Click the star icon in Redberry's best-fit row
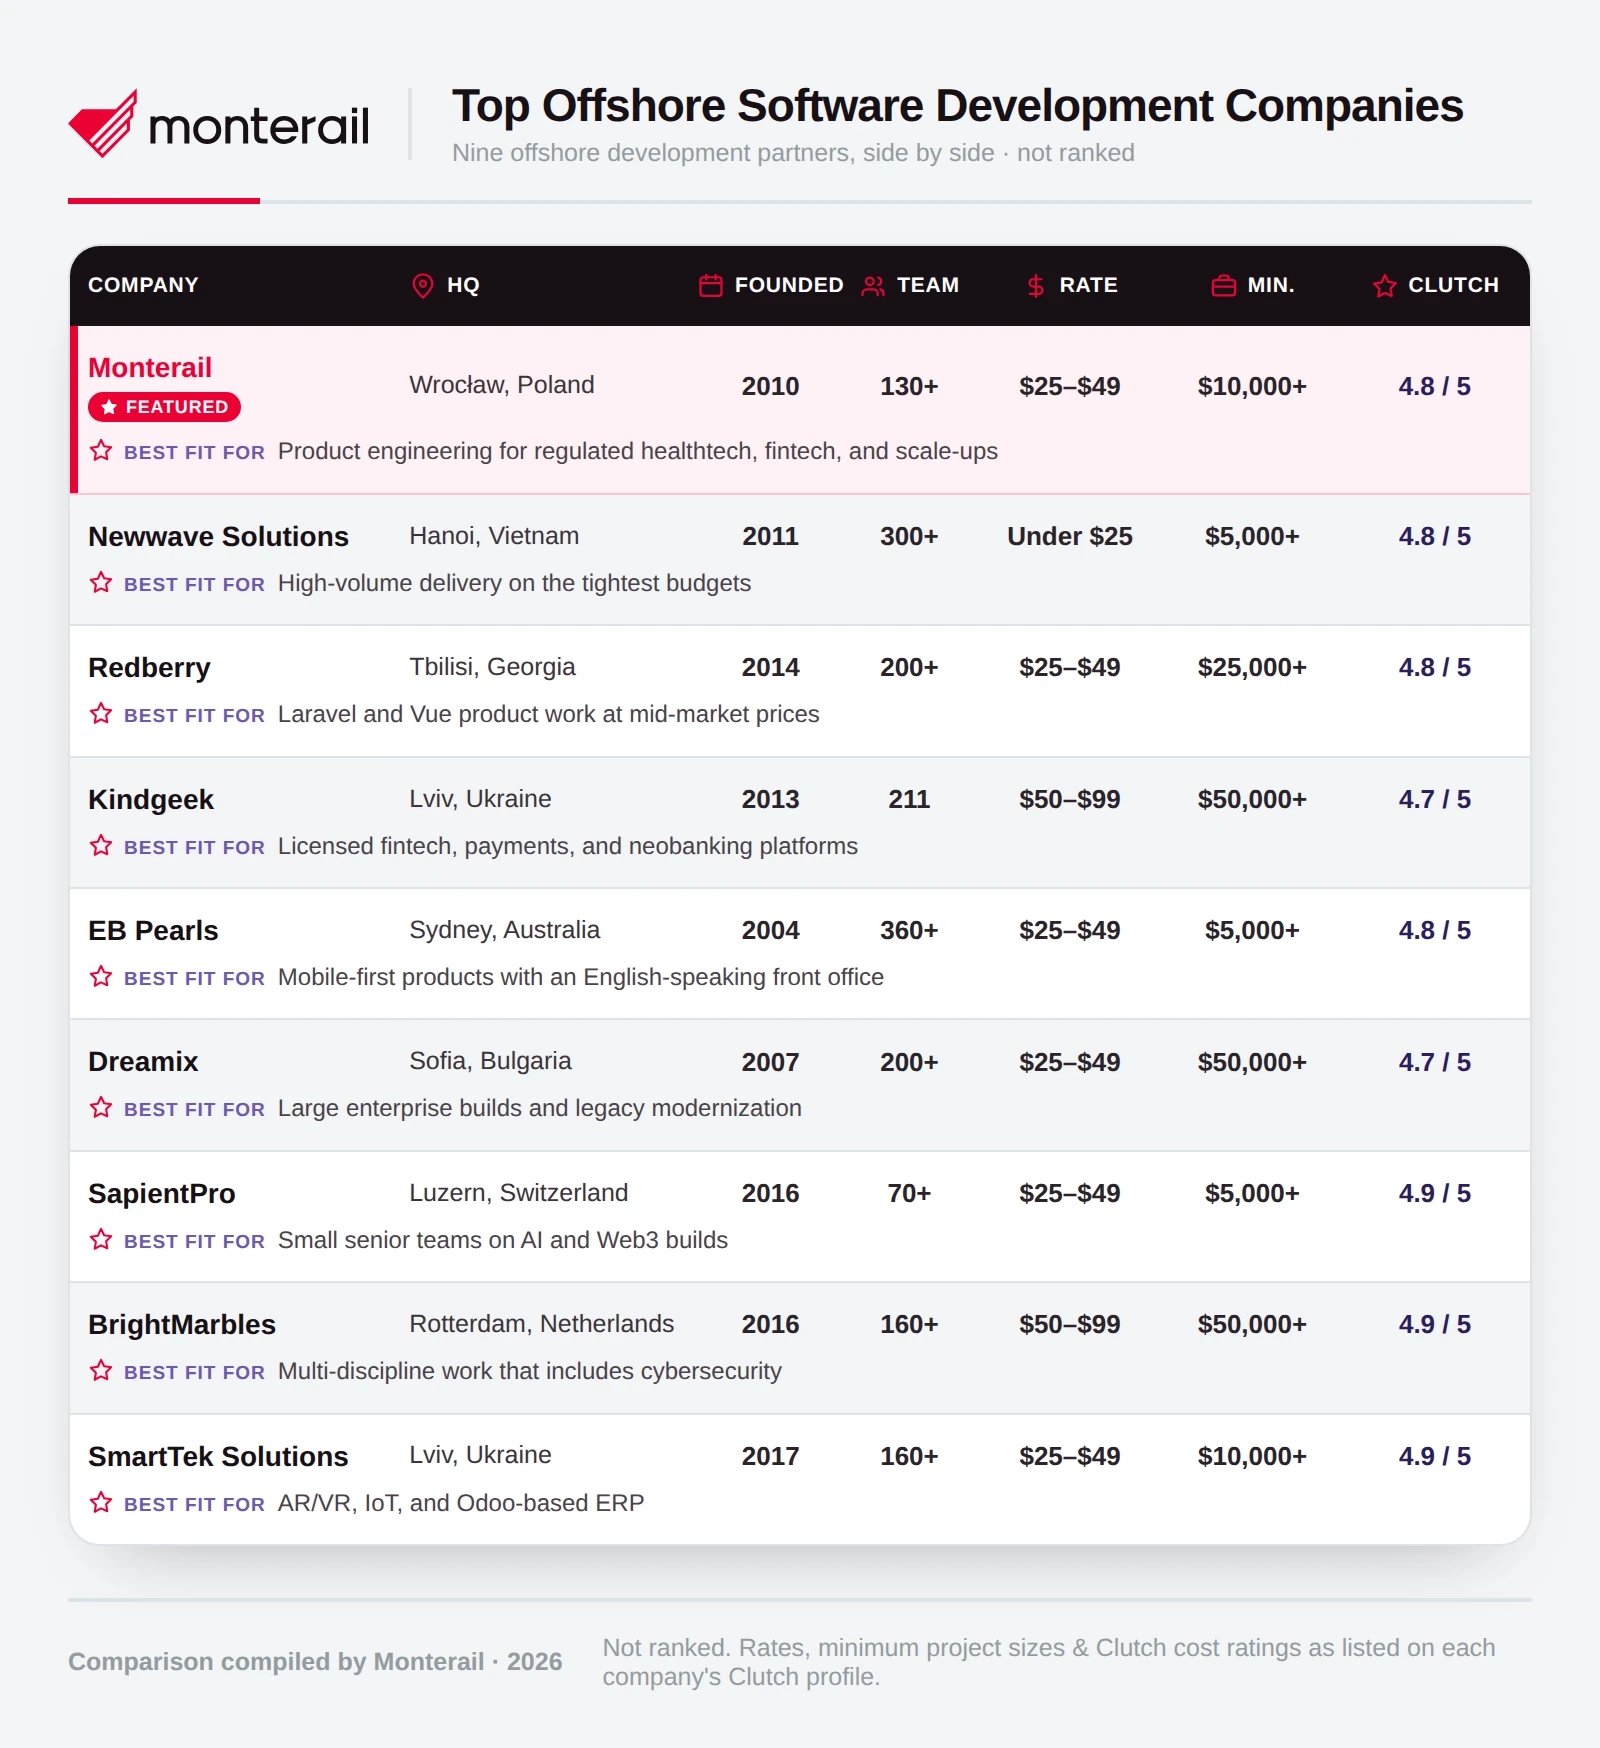The width and height of the screenshot is (1600, 1748). [x=101, y=714]
